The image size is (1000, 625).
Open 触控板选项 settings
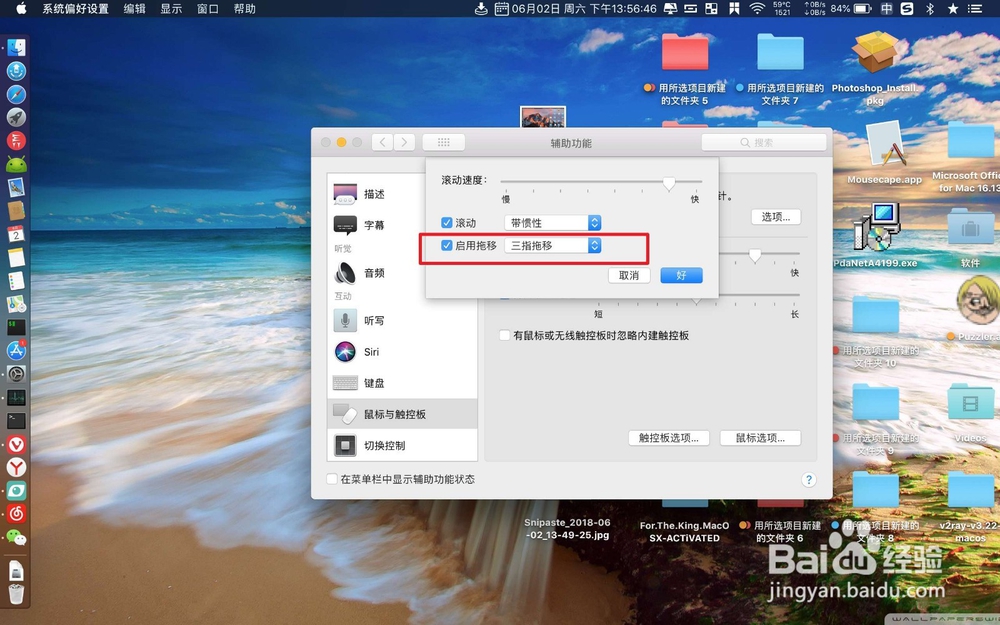668,437
